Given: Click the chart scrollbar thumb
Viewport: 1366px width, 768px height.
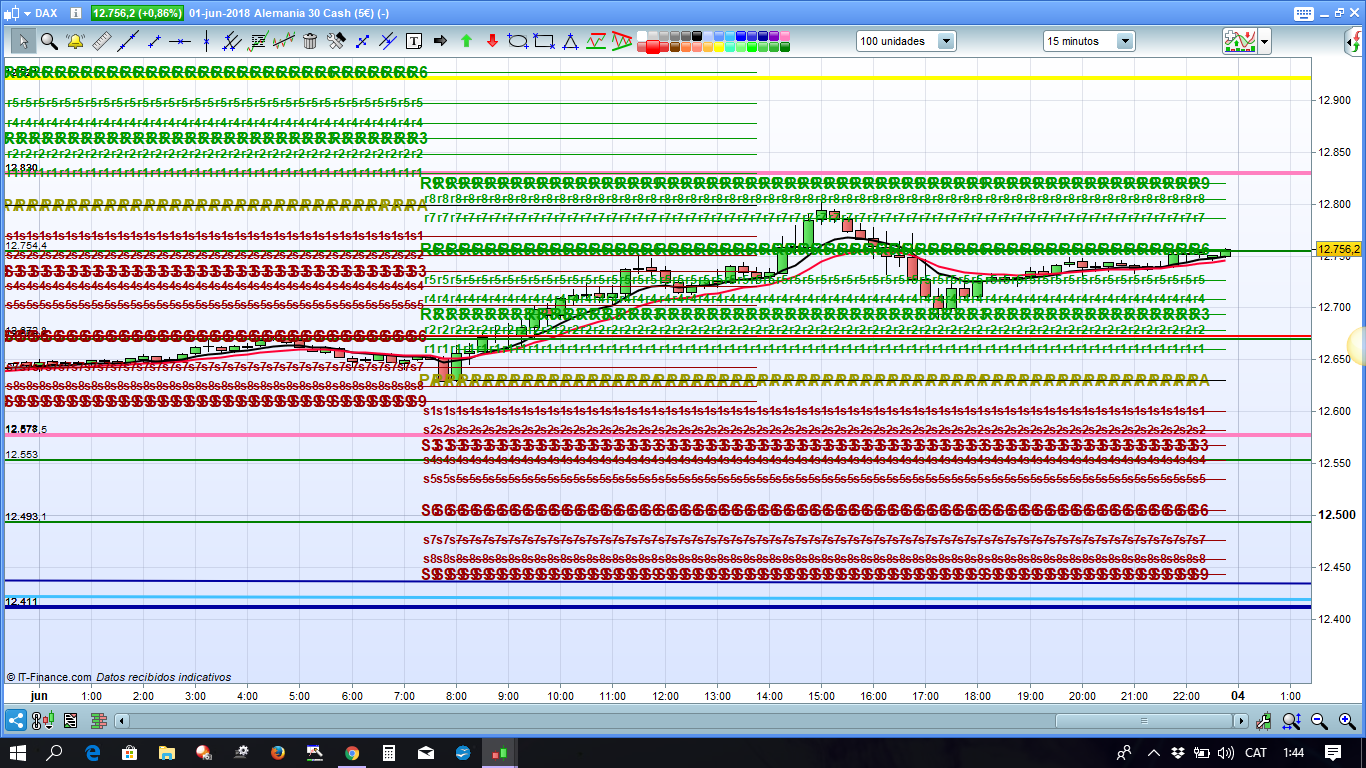Looking at the screenshot, I should 1144,721.
